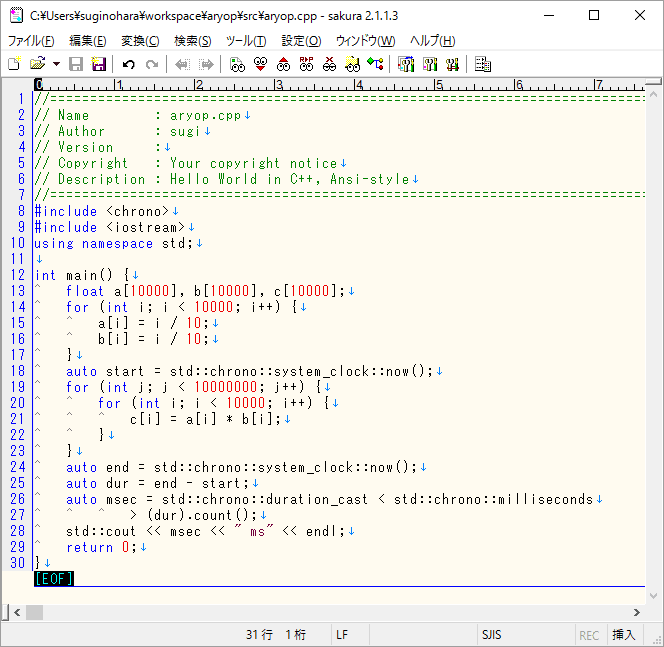Open type-specific settings icon
The image size is (664, 647).
point(430,64)
